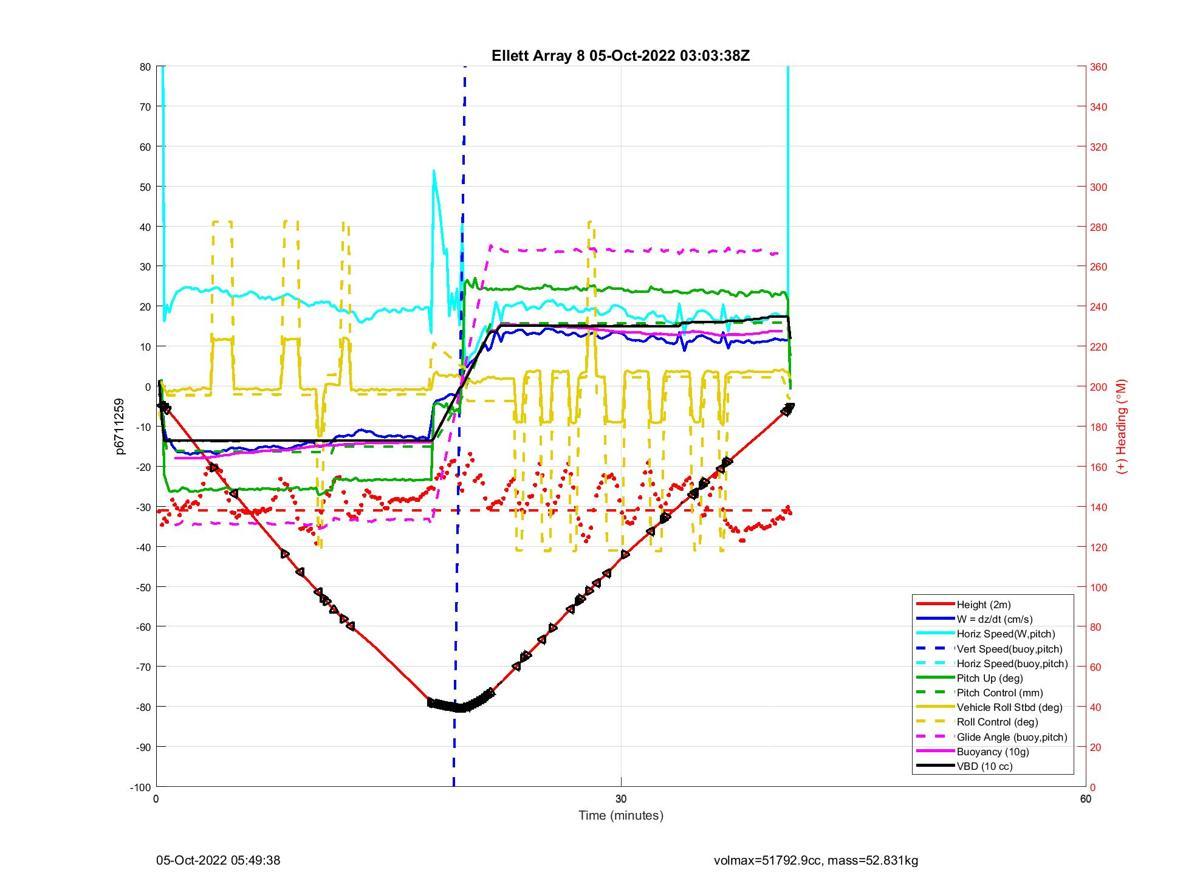The height and width of the screenshot is (885, 1200).
Task: Select the 'Glide Angle (buoy,pitch)' legend entry
Action: [1012, 737]
